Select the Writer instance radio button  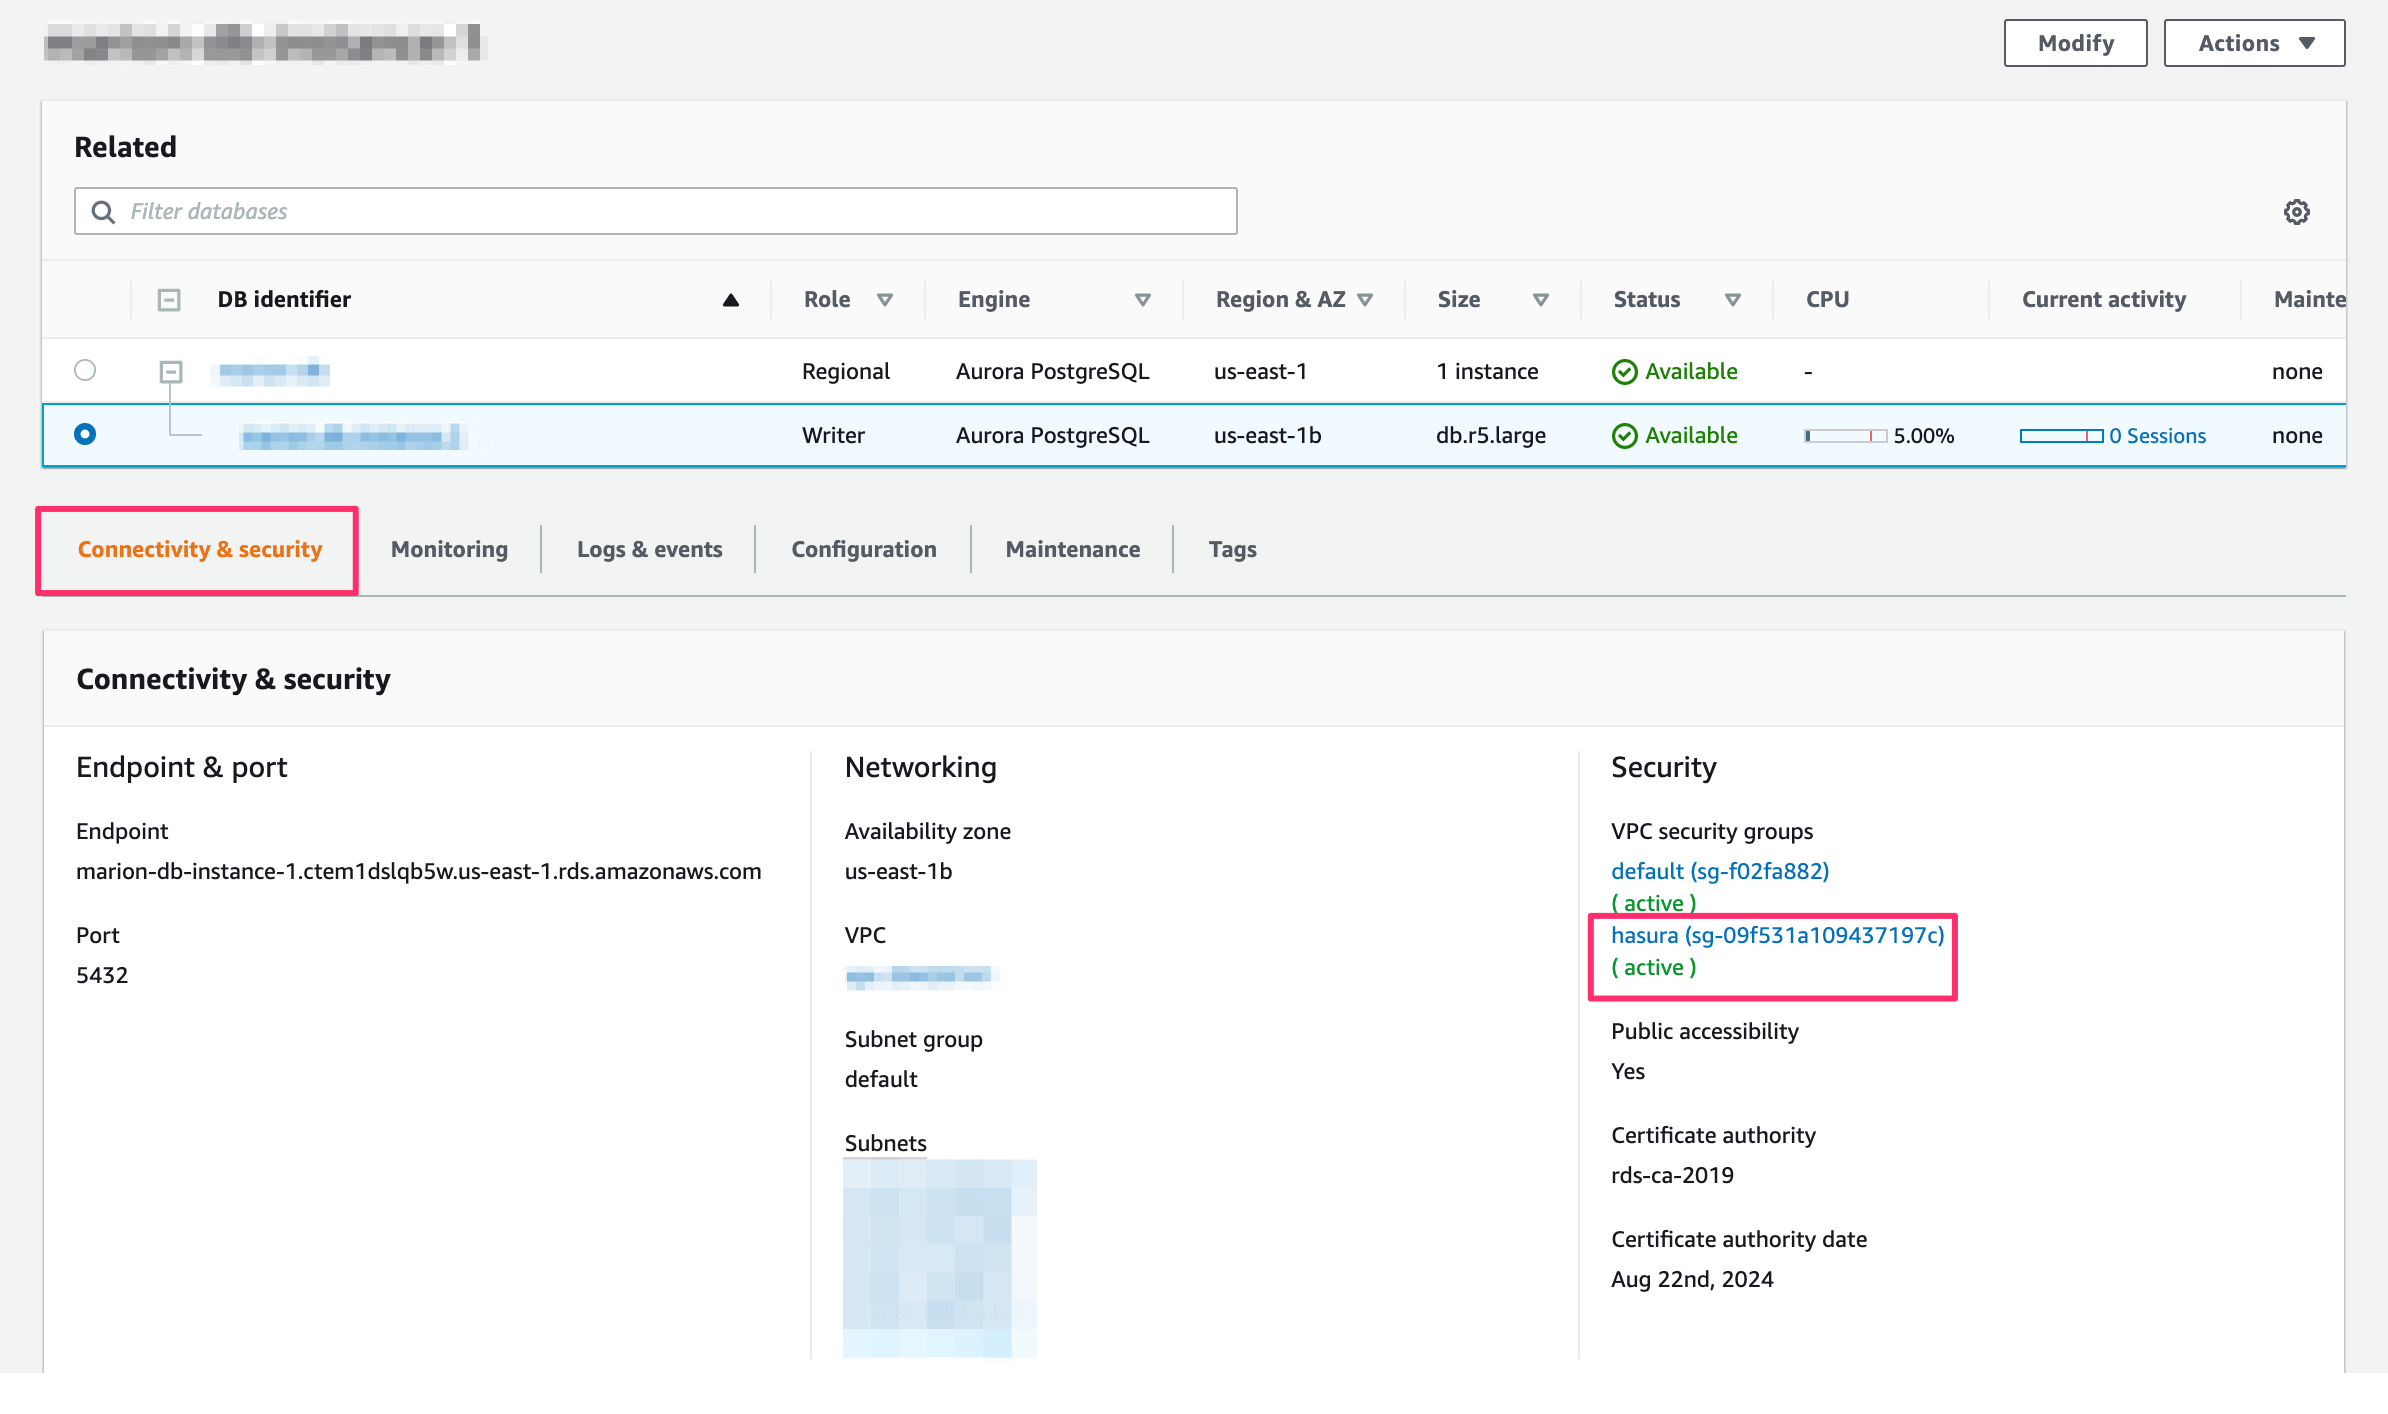pos(85,434)
